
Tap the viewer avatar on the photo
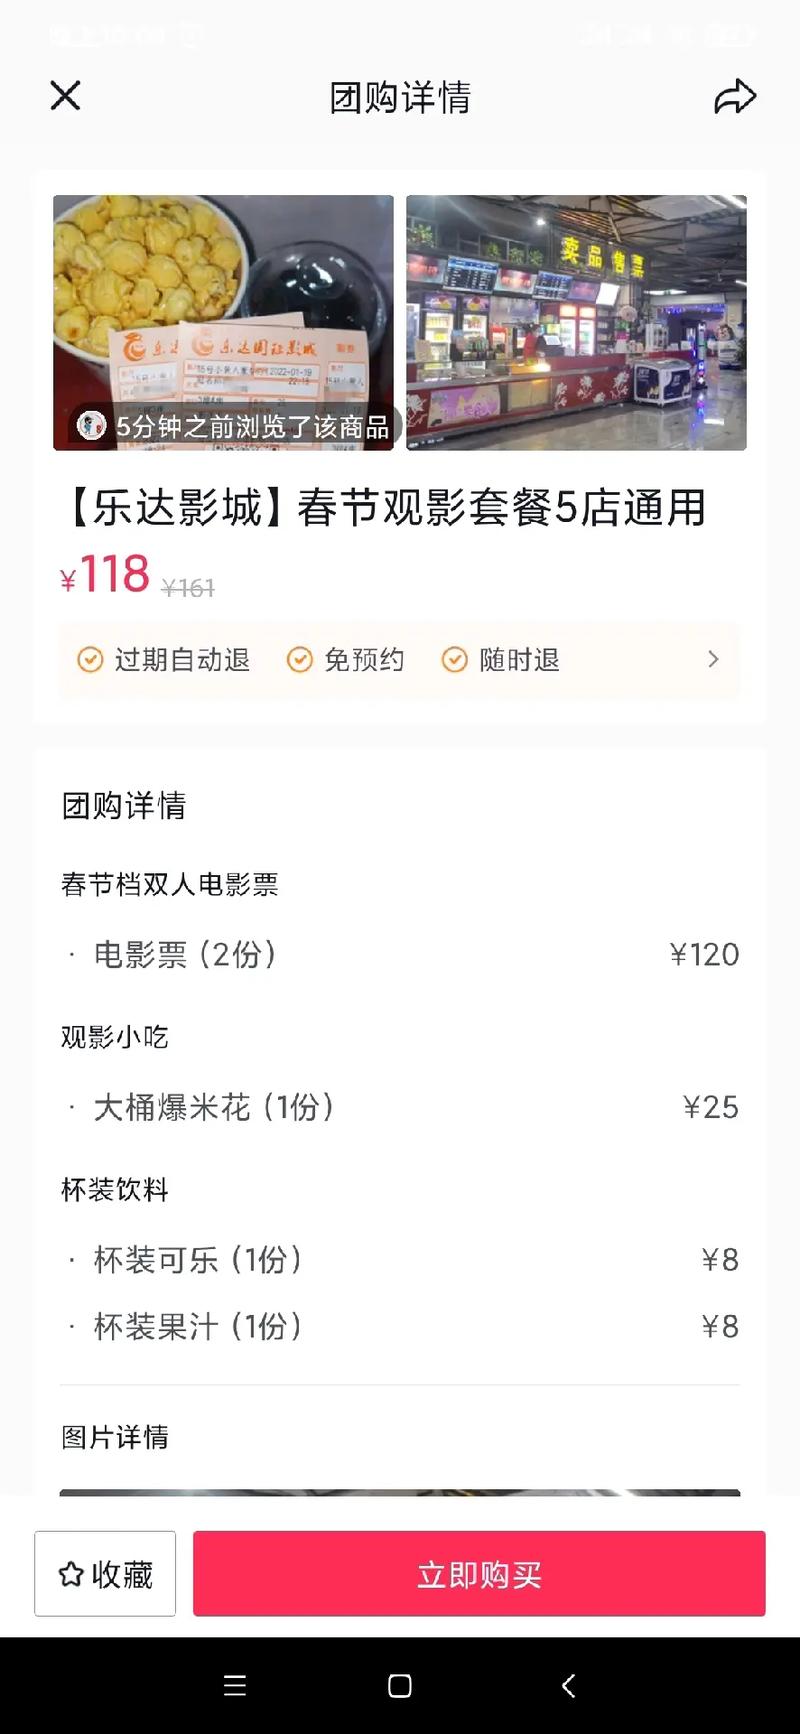pyautogui.click(x=92, y=426)
